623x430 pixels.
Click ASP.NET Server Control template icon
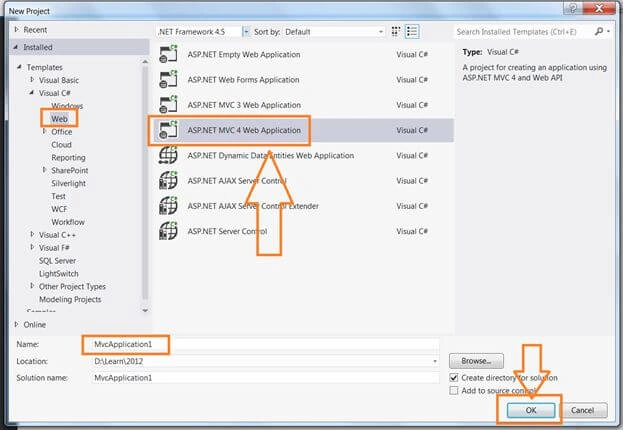168,231
